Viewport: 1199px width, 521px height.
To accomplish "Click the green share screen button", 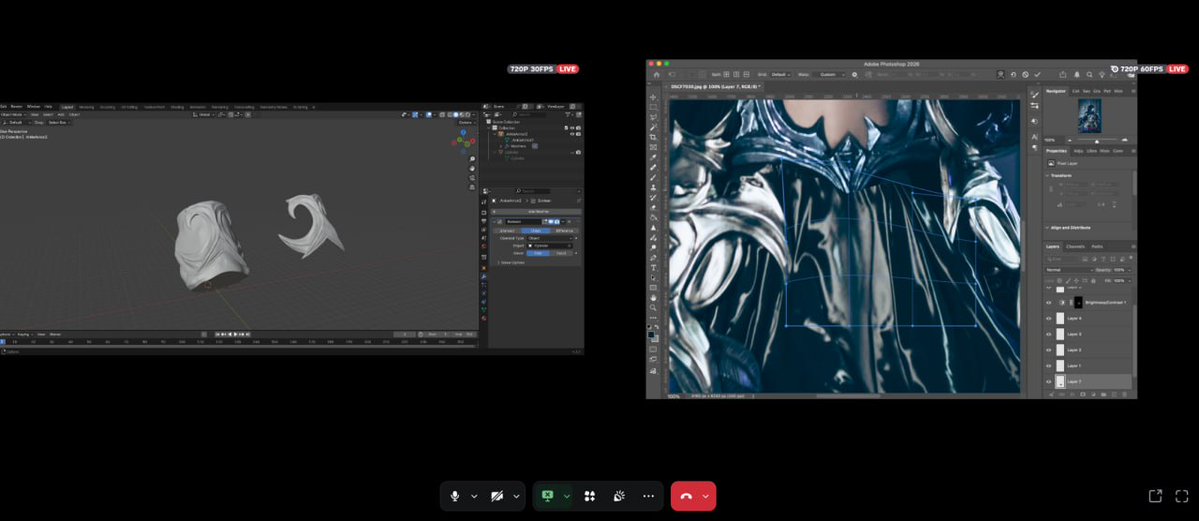I will (x=547, y=496).
